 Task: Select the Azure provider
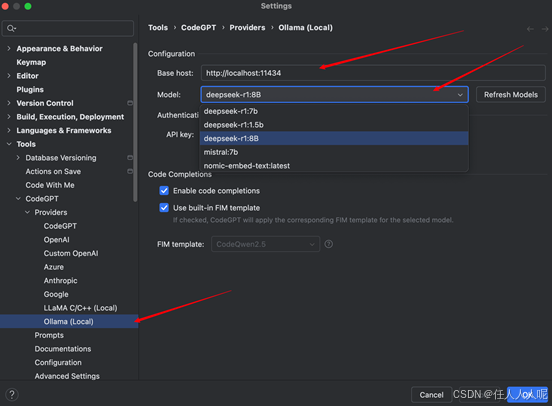point(54,267)
